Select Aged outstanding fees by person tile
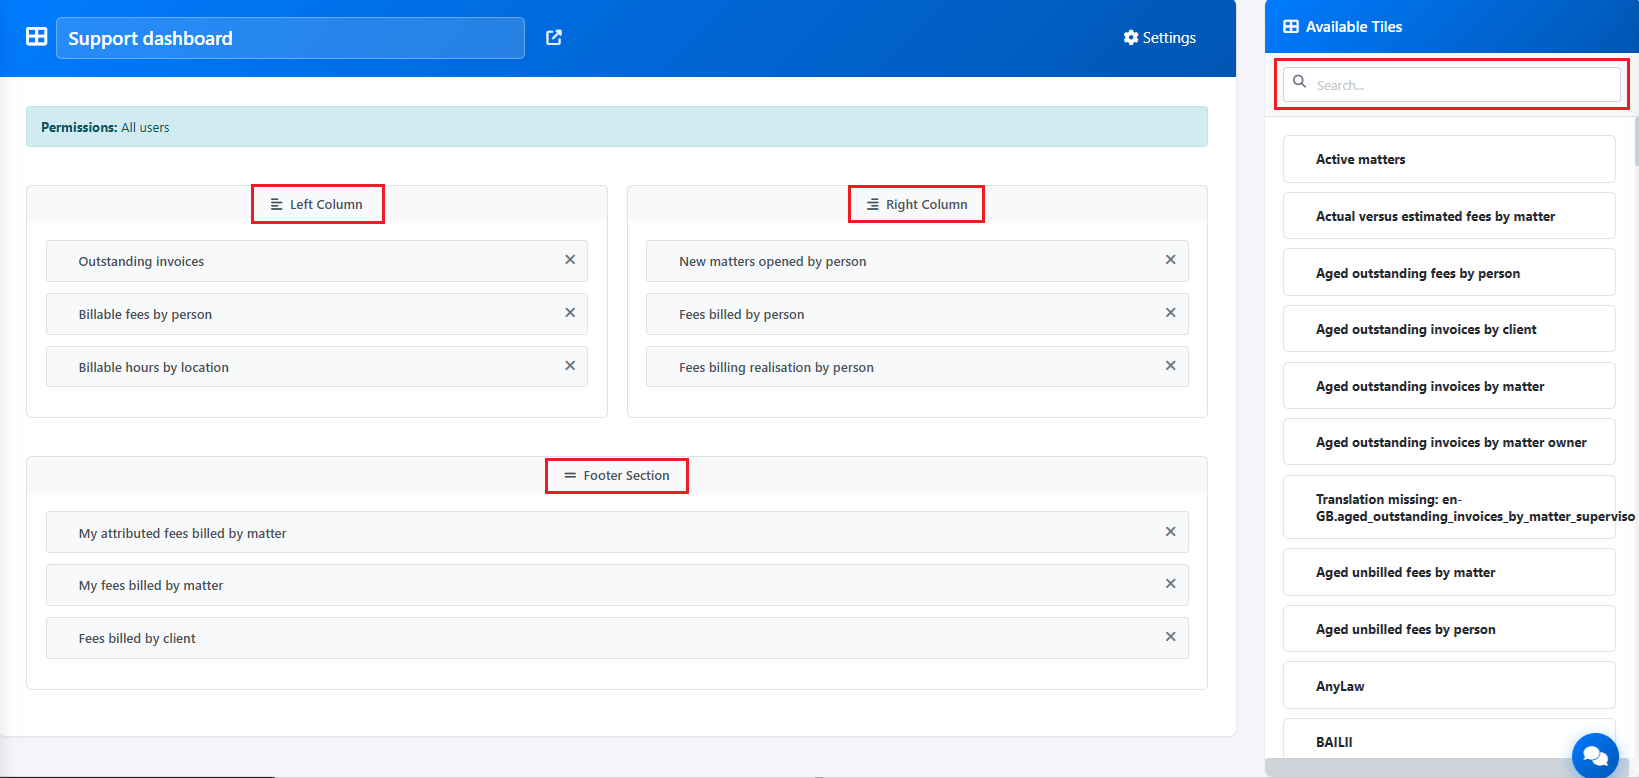Viewport: 1639px width, 778px height. tap(1448, 273)
